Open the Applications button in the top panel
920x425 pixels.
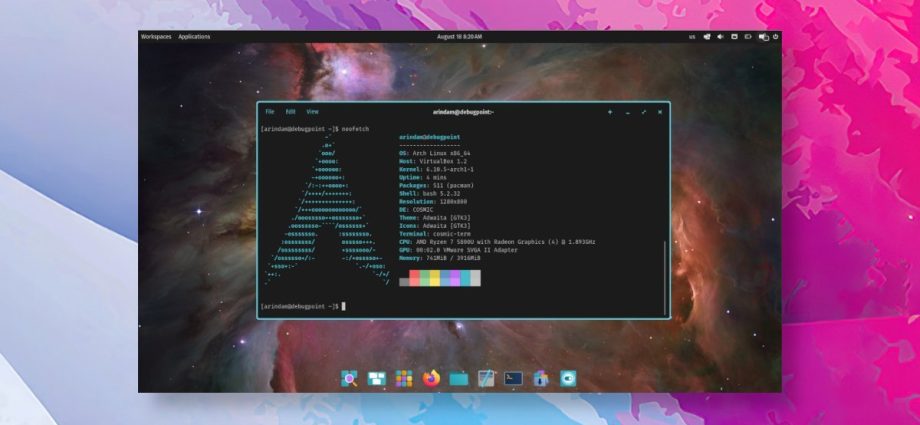tap(194, 36)
